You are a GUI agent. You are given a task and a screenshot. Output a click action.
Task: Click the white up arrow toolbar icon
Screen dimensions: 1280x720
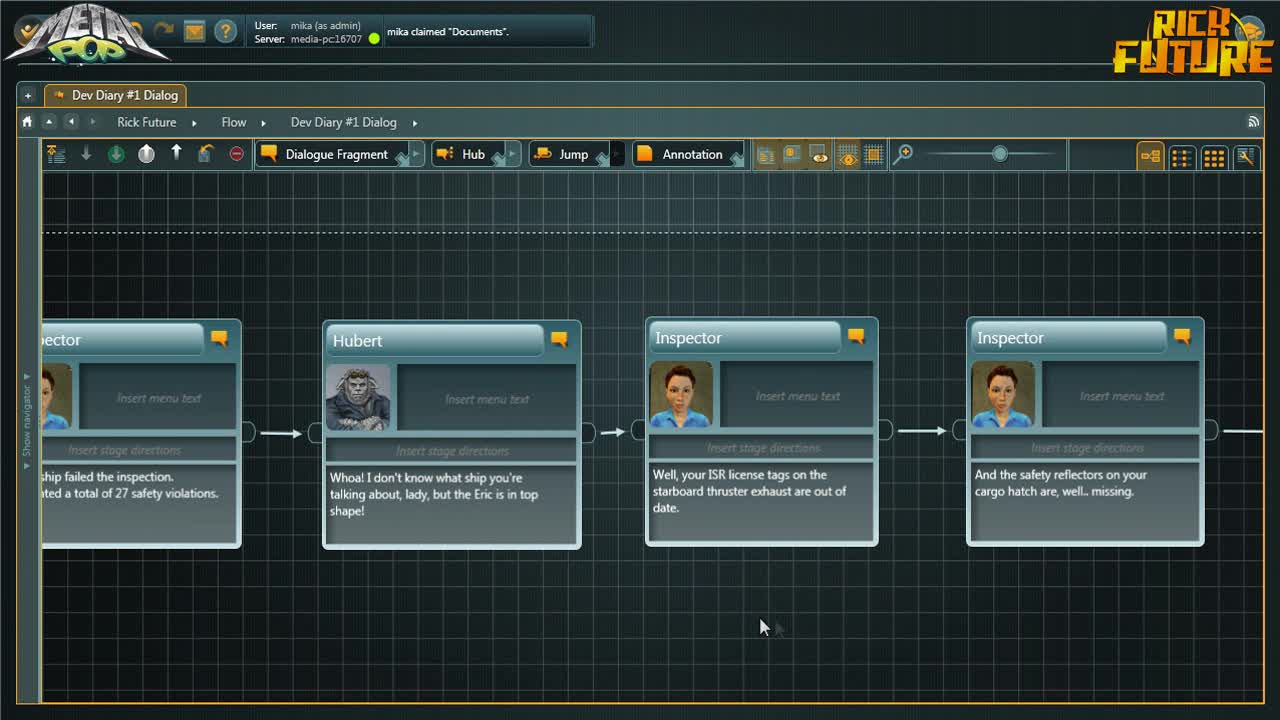[x=176, y=153]
